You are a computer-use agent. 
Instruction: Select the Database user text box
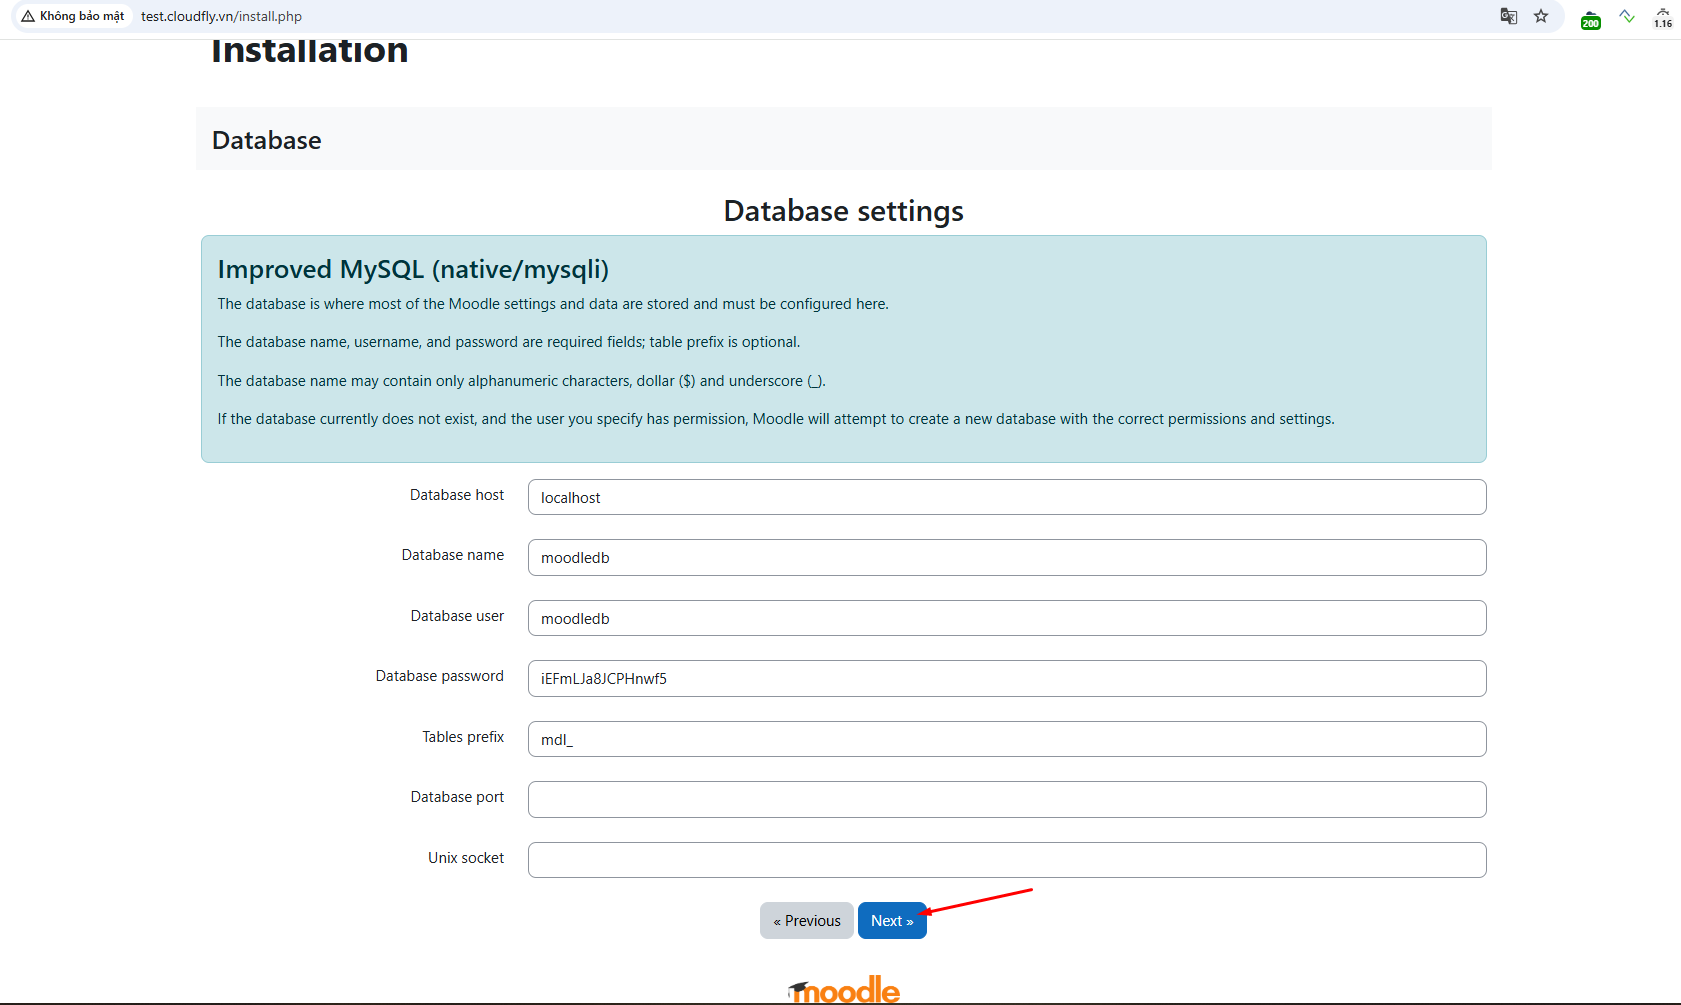(1006, 618)
